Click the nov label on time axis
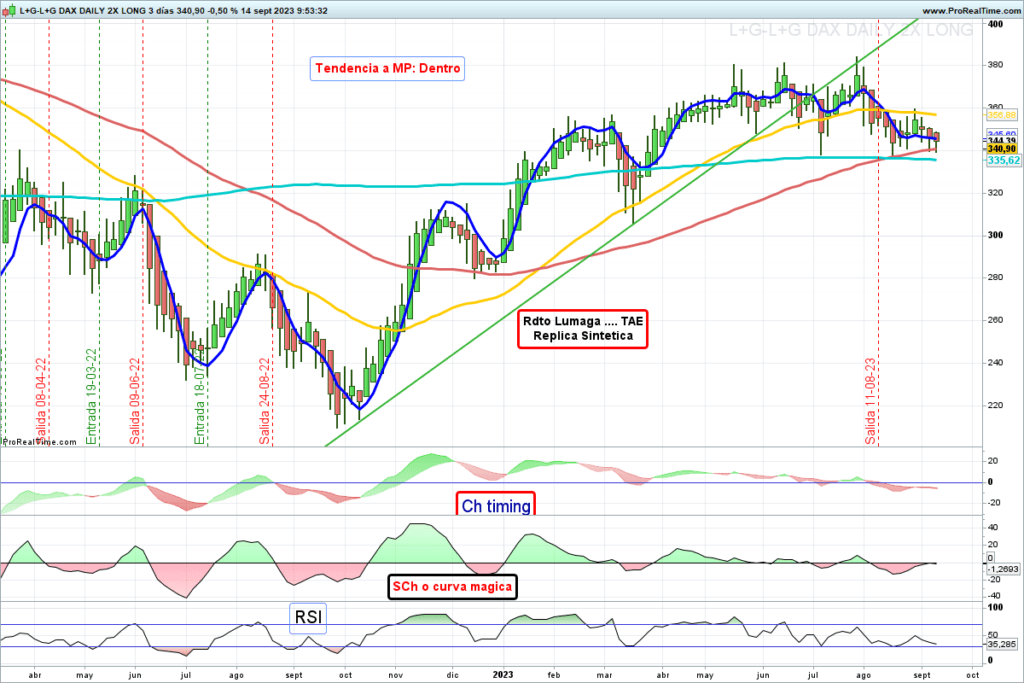Image resolution: width=1024 pixels, height=683 pixels. click(395, 675)
